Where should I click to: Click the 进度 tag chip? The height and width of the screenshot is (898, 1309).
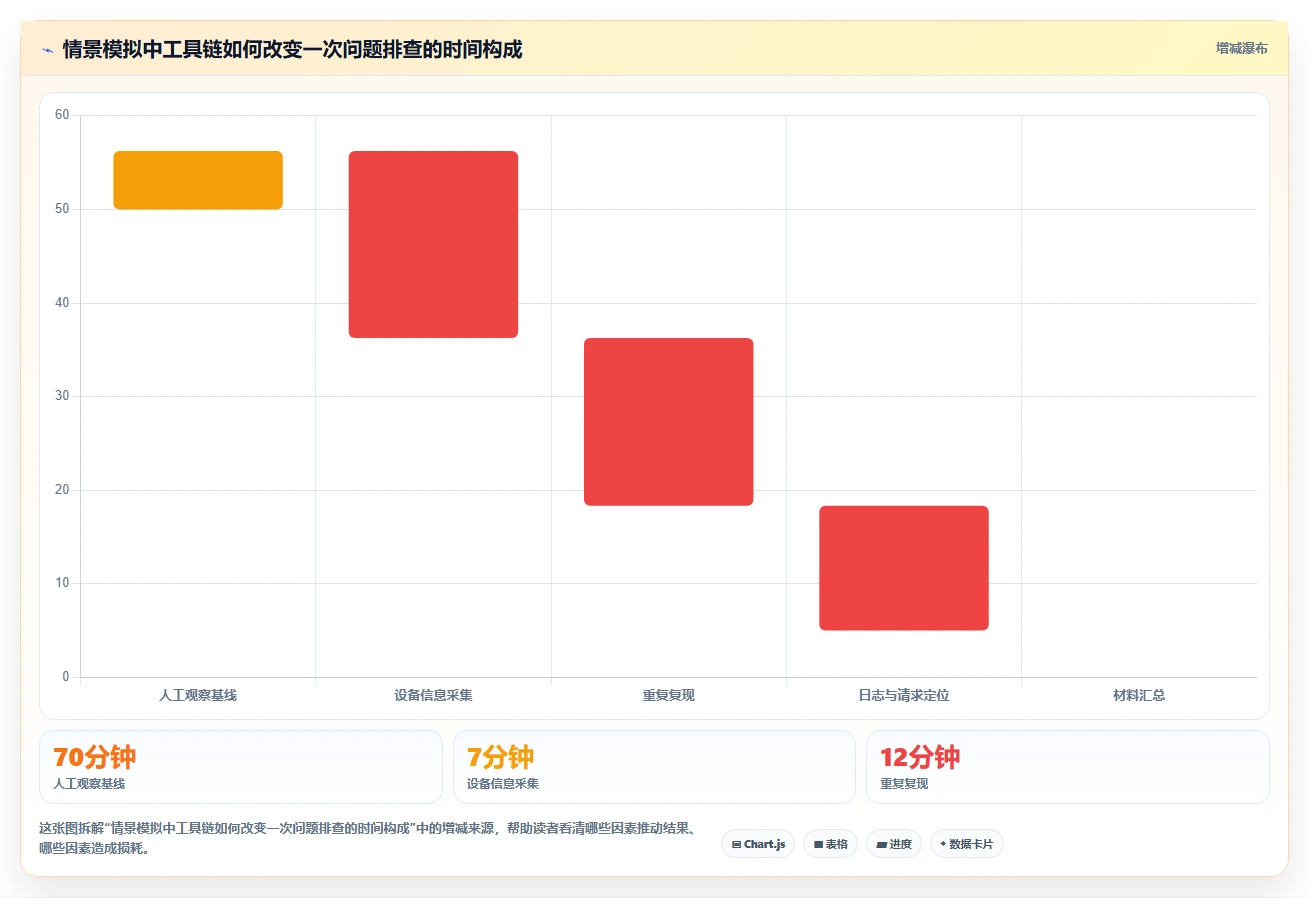pyautogui.click(x=894, y=844)
